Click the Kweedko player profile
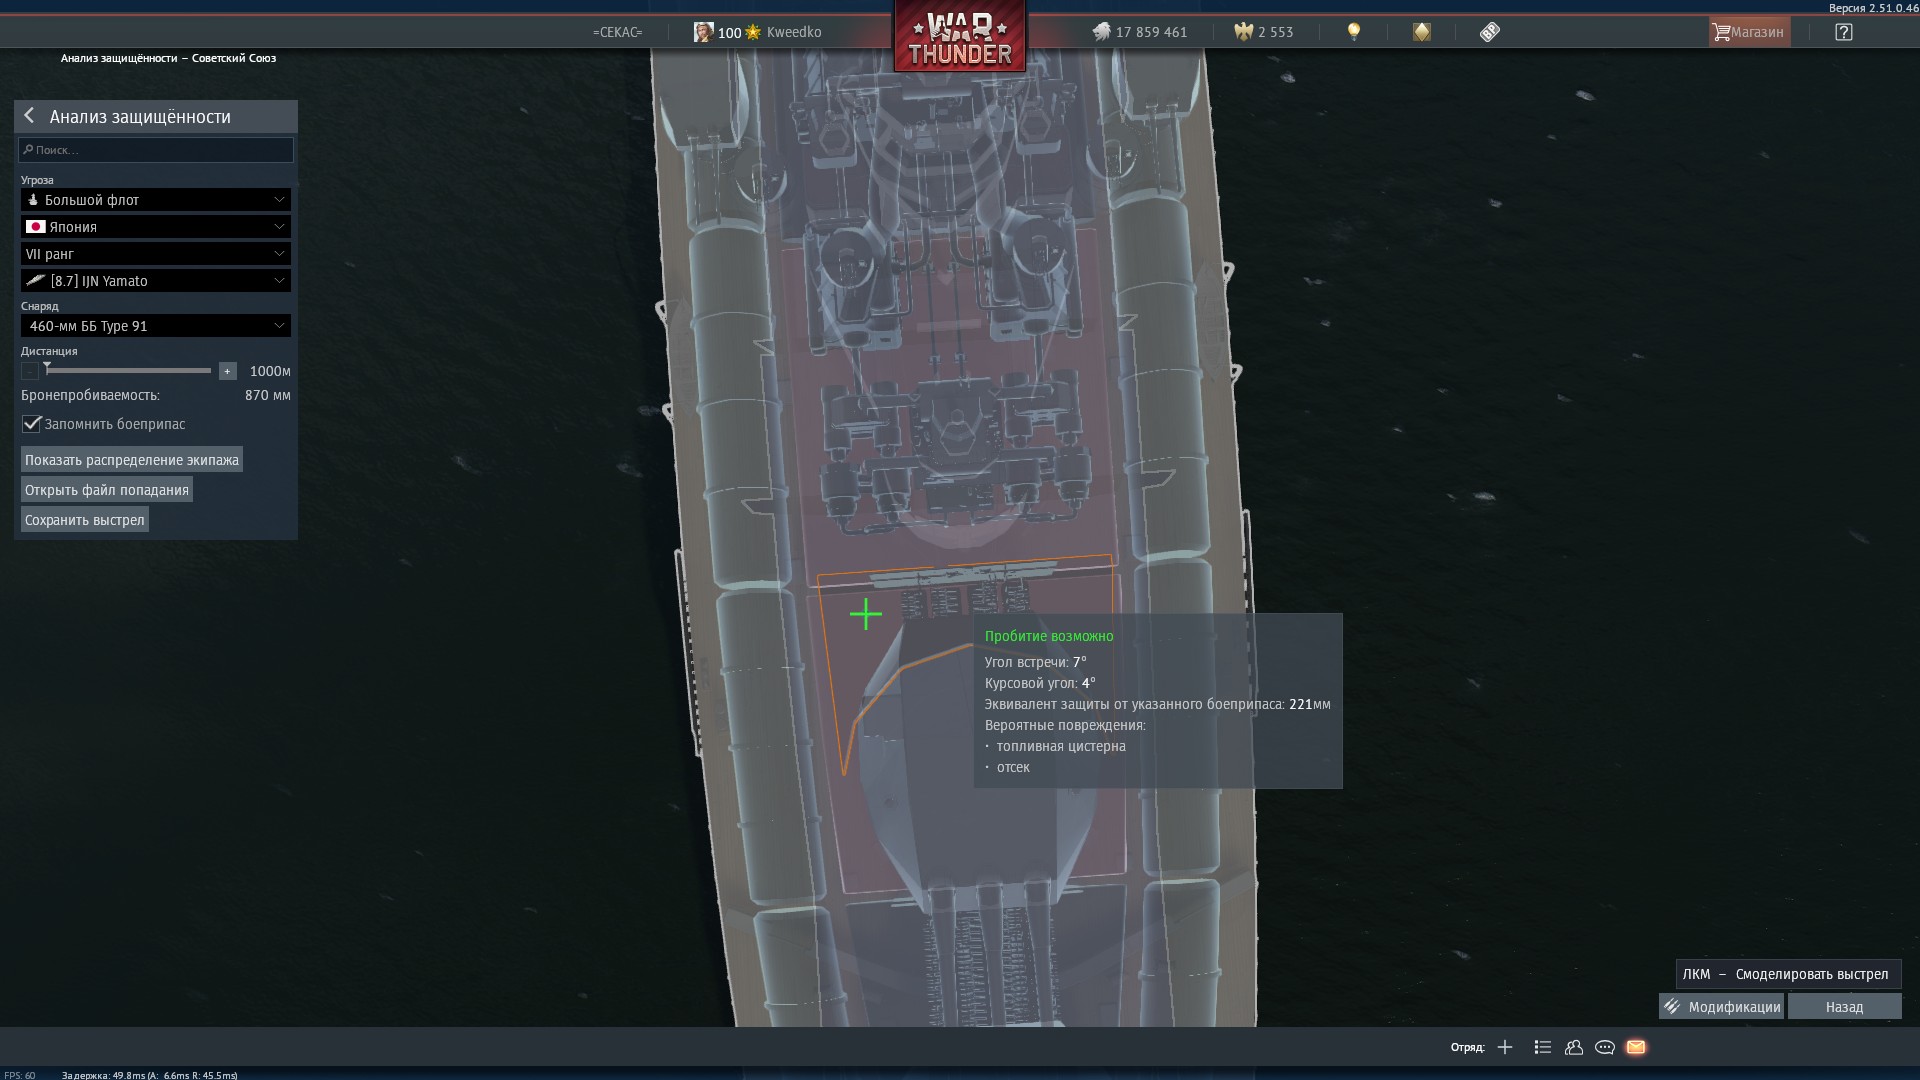 tap(793, 32)
